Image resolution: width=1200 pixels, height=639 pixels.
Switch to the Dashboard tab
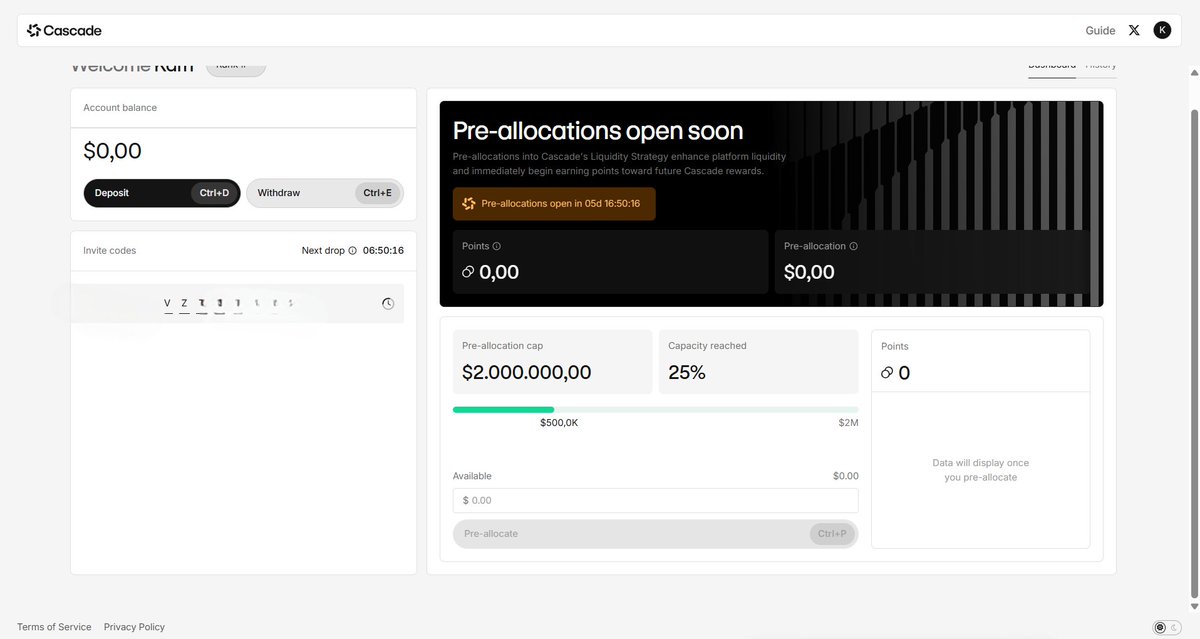1052,66
